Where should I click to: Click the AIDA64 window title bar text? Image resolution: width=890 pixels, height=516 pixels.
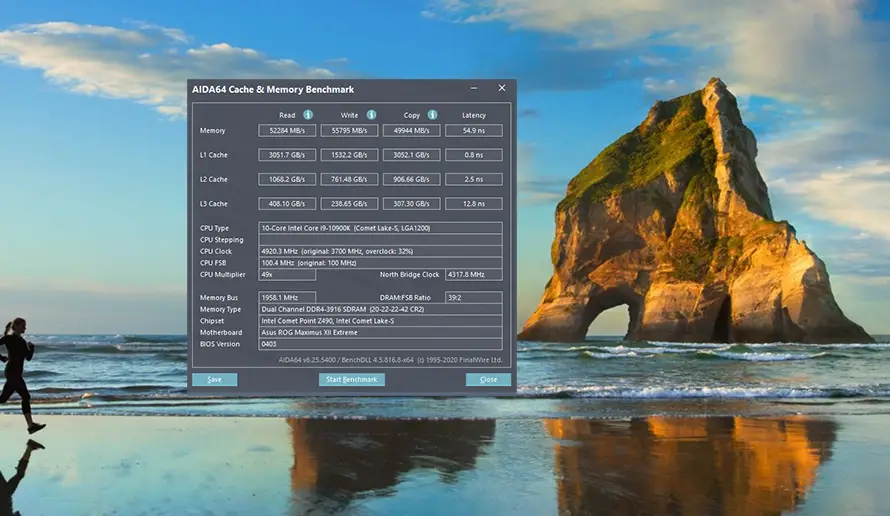click(273, 89)
